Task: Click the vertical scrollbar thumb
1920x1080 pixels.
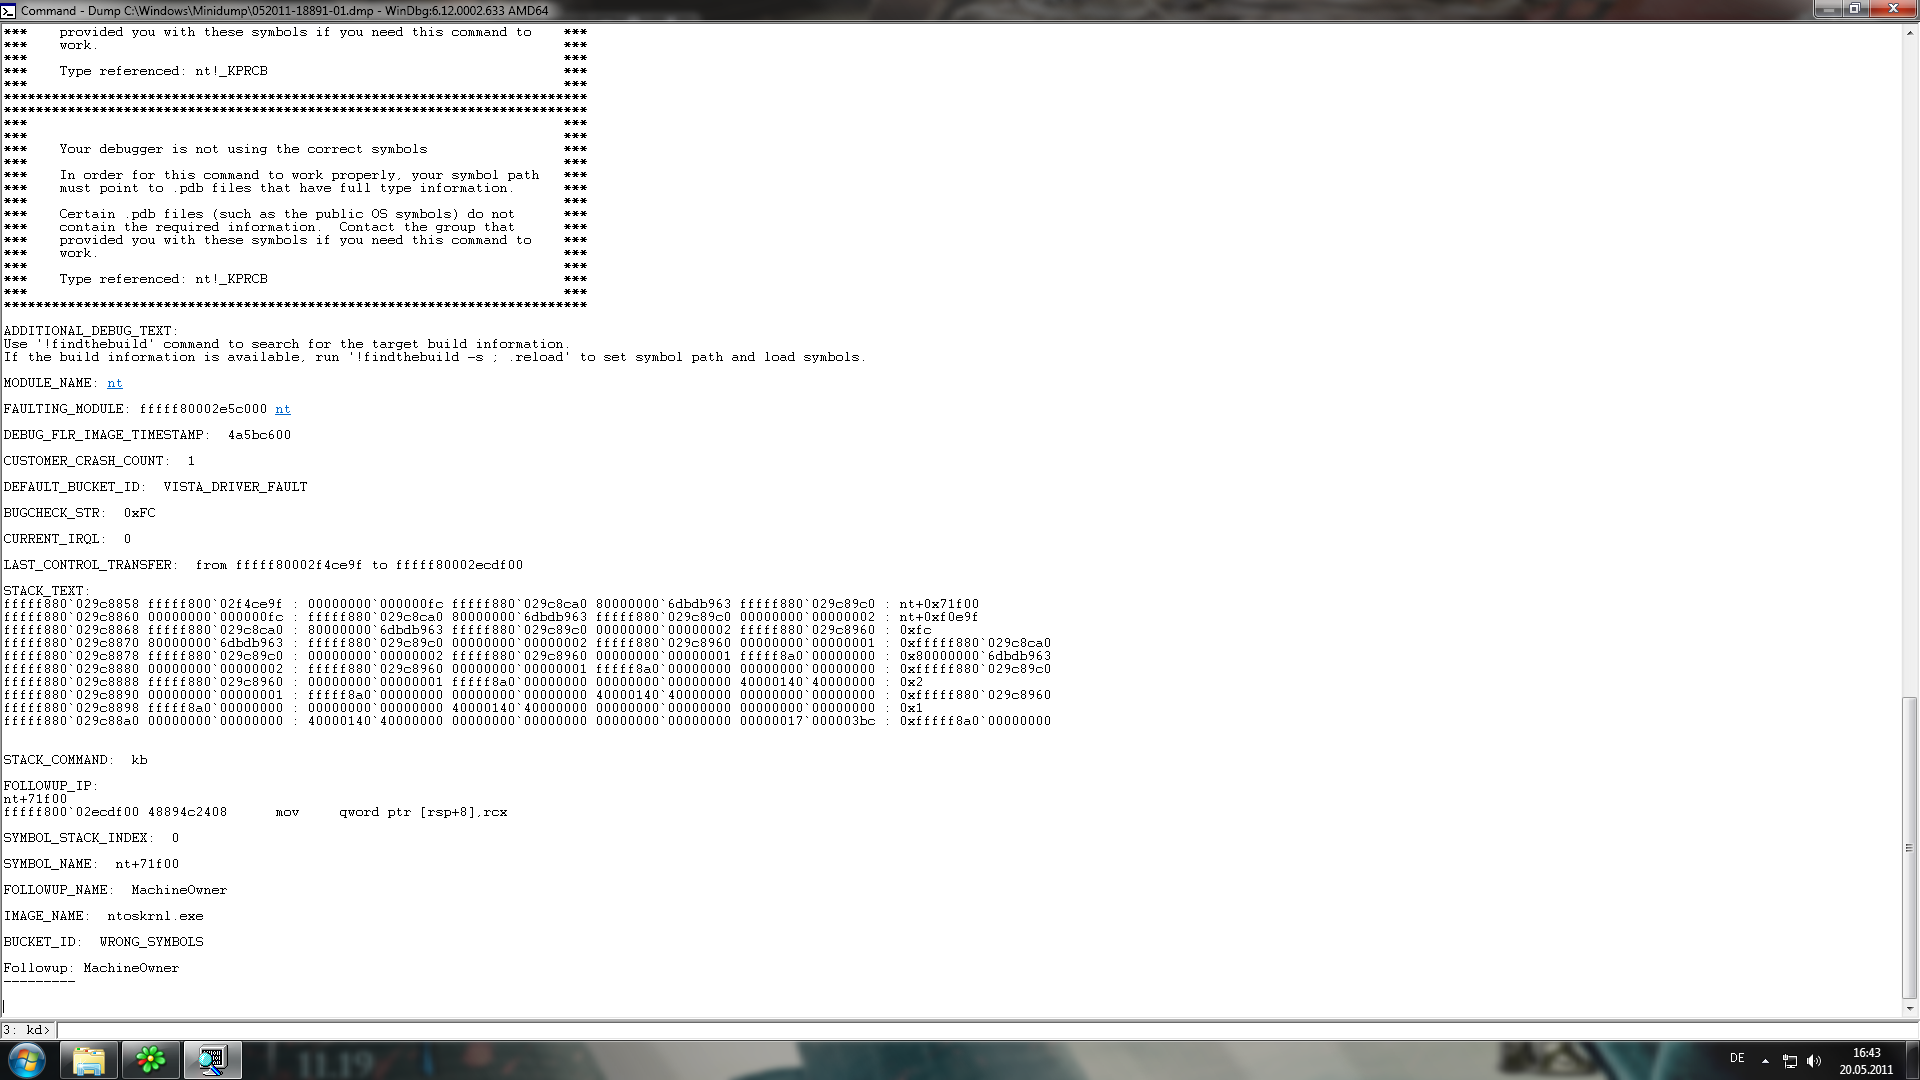Action: coord(1910,848)
